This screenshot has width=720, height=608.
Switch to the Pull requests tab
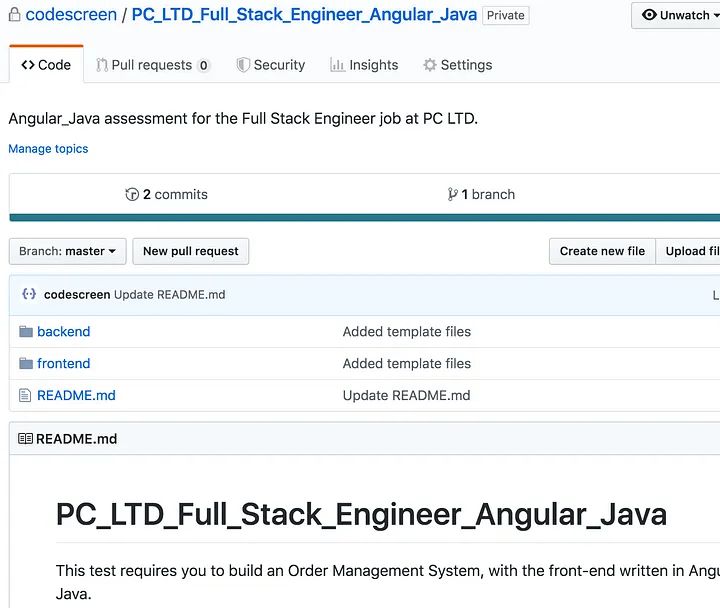point(153,65)
